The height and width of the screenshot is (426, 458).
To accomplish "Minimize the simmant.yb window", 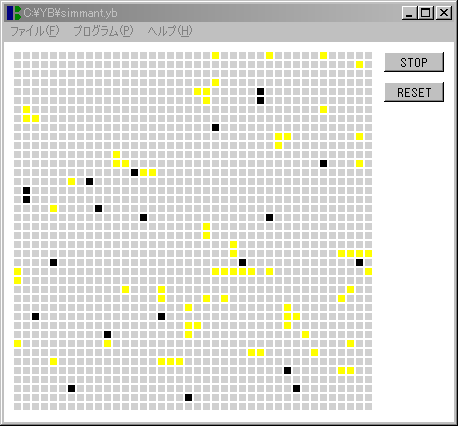I will (x=409, y=13).
